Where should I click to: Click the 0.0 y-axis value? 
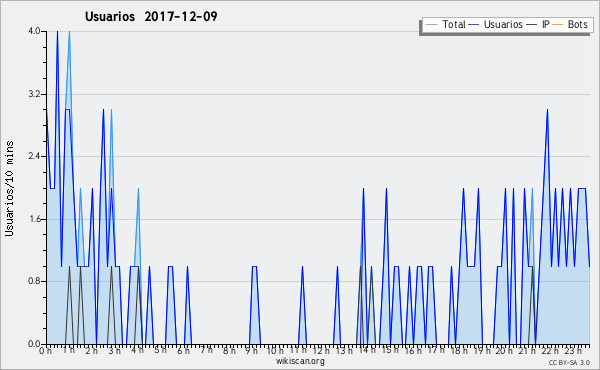tap(34, 344)
